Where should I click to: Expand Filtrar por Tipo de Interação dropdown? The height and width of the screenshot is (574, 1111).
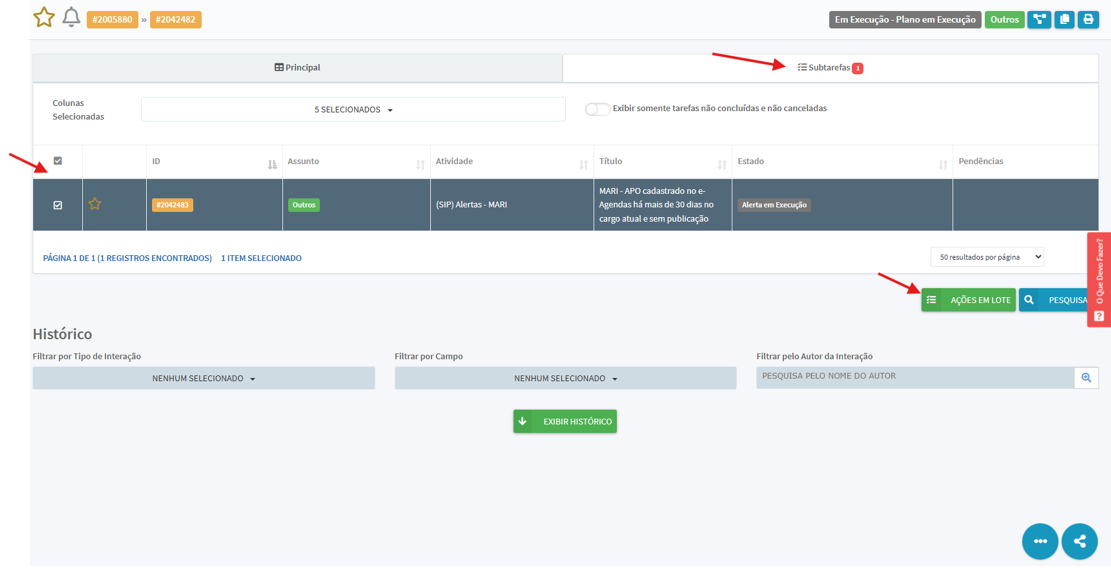[203, 378]
